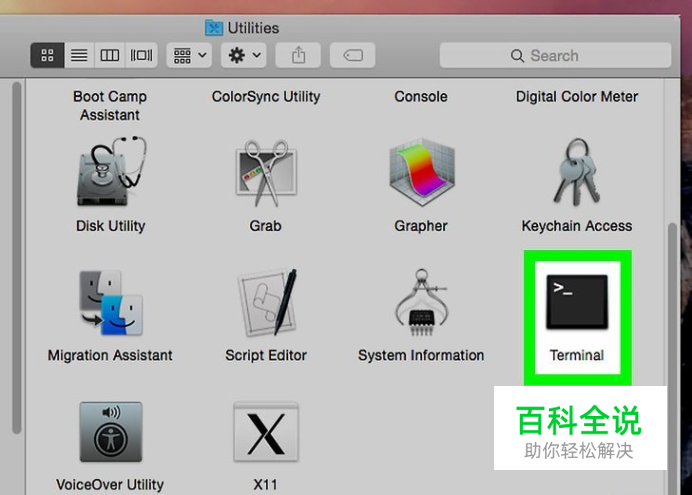Click the X11 name label
The image size is (692, 495).
pyautogui.click(x=265, y=484)
